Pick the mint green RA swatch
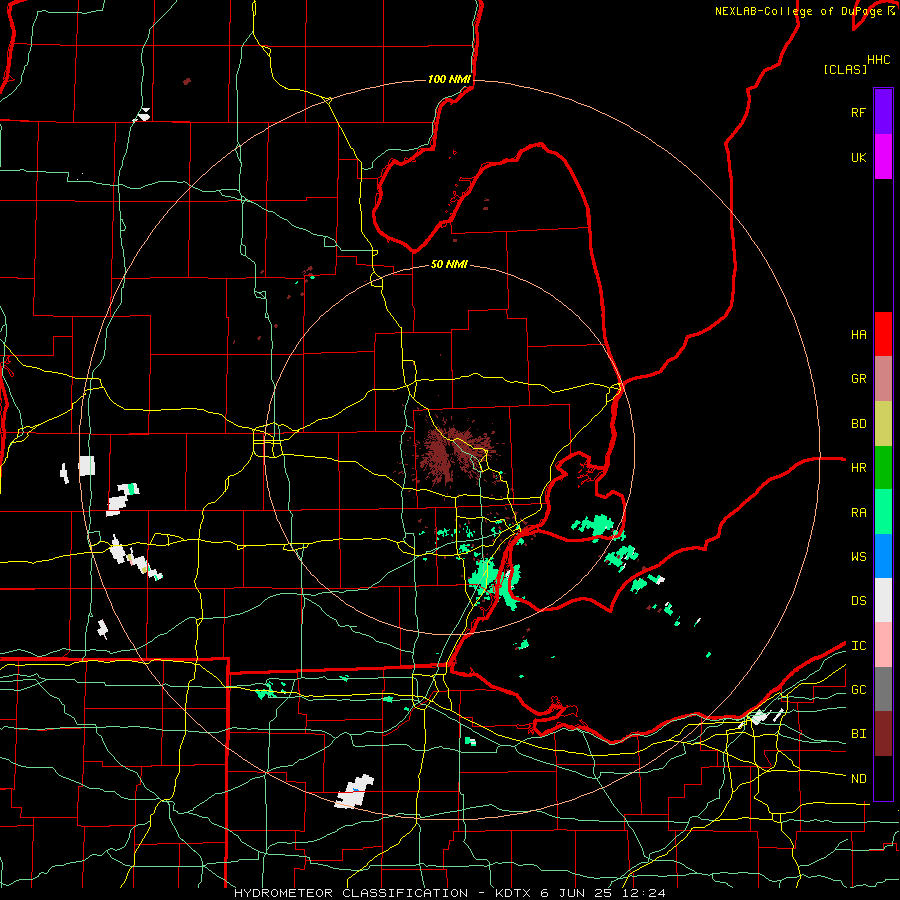The image size is (900, 900). point(883,512)
